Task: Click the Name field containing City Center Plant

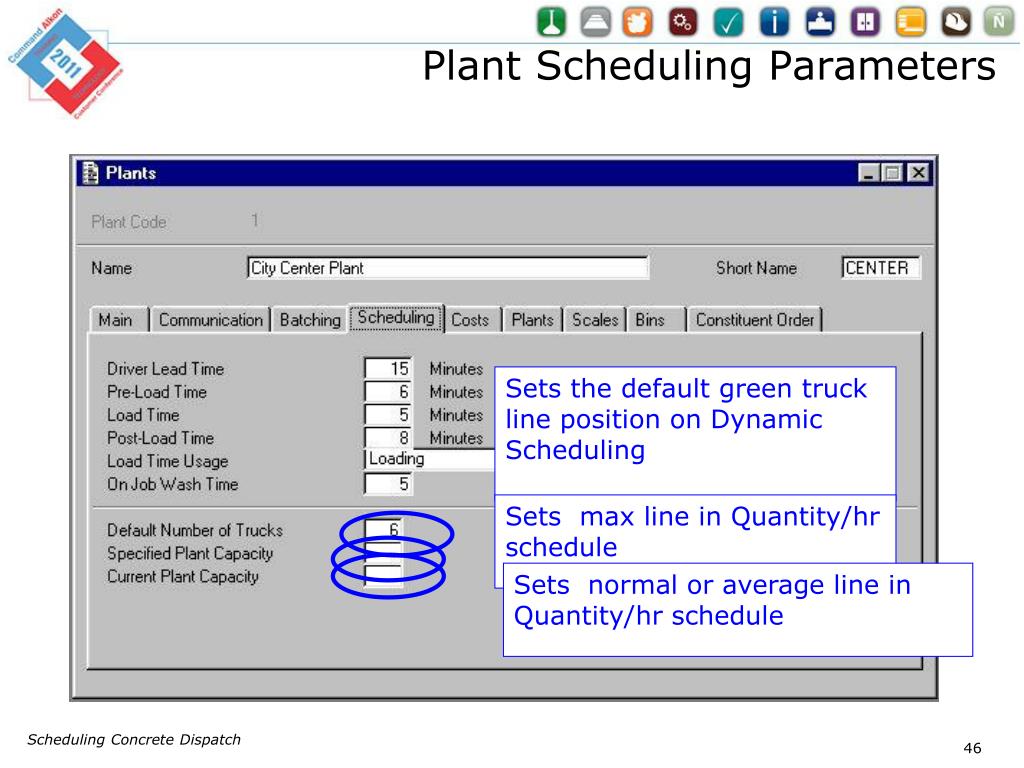Action: tap(448, 268)
